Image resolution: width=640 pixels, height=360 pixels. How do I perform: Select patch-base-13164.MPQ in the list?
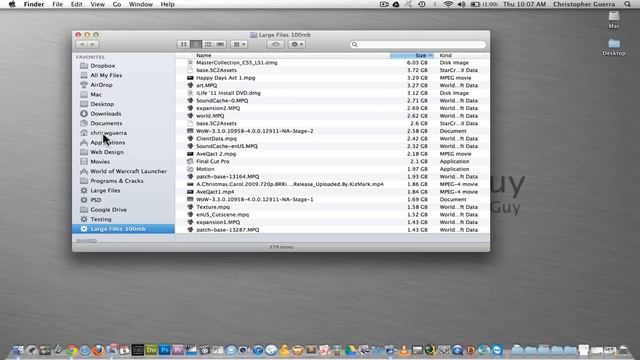point(332,177)
